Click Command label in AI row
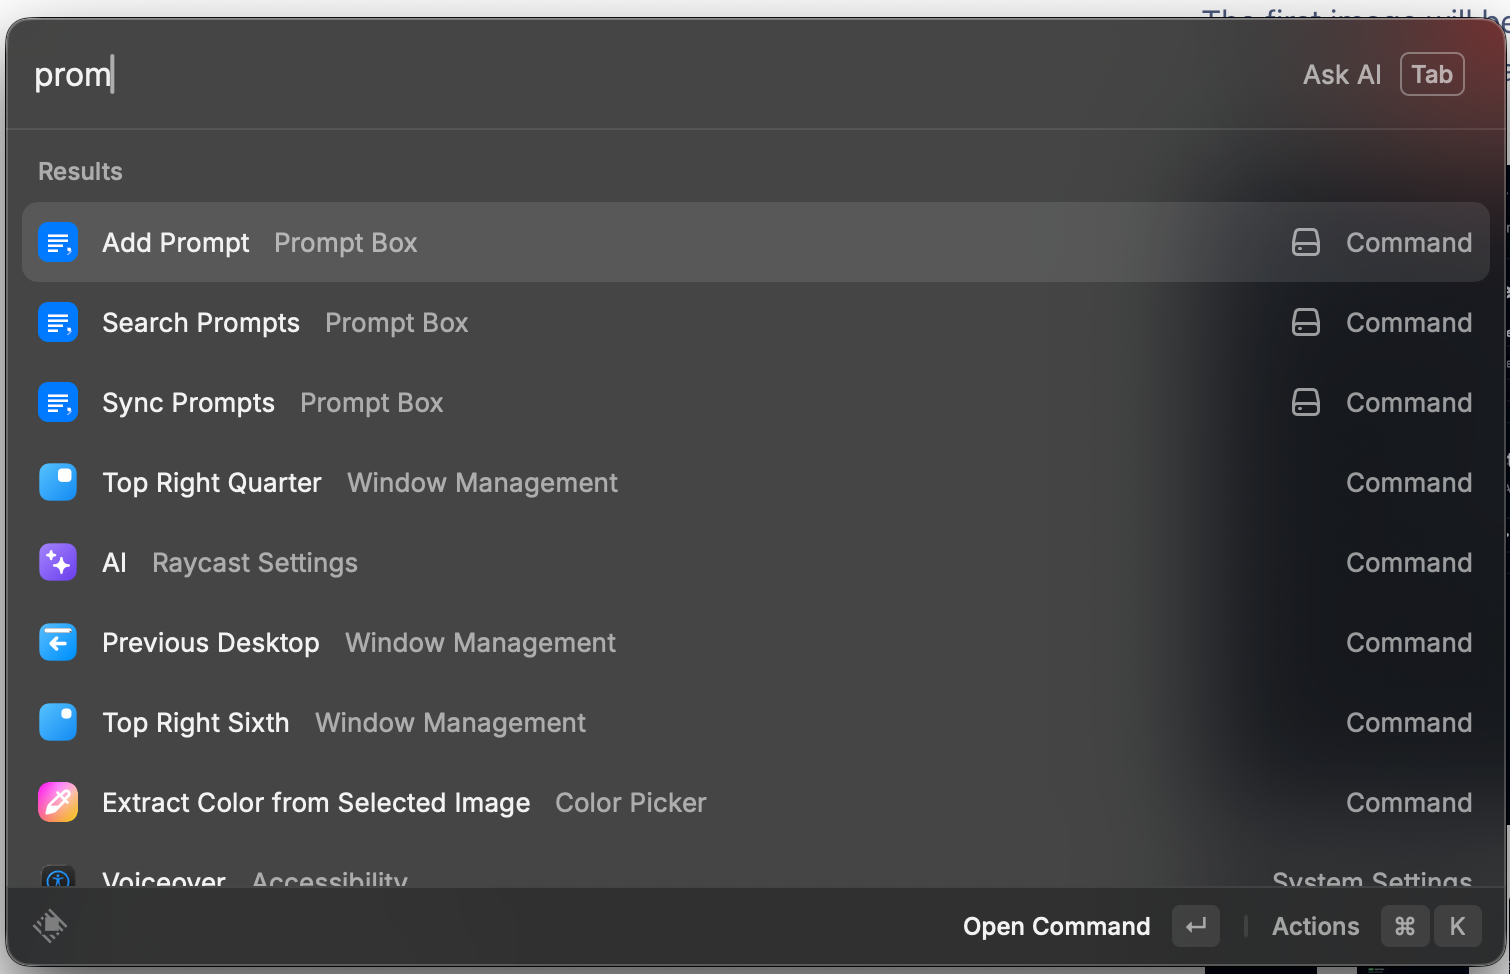This screenshot has width=1510, height=974. [1409, 563]
